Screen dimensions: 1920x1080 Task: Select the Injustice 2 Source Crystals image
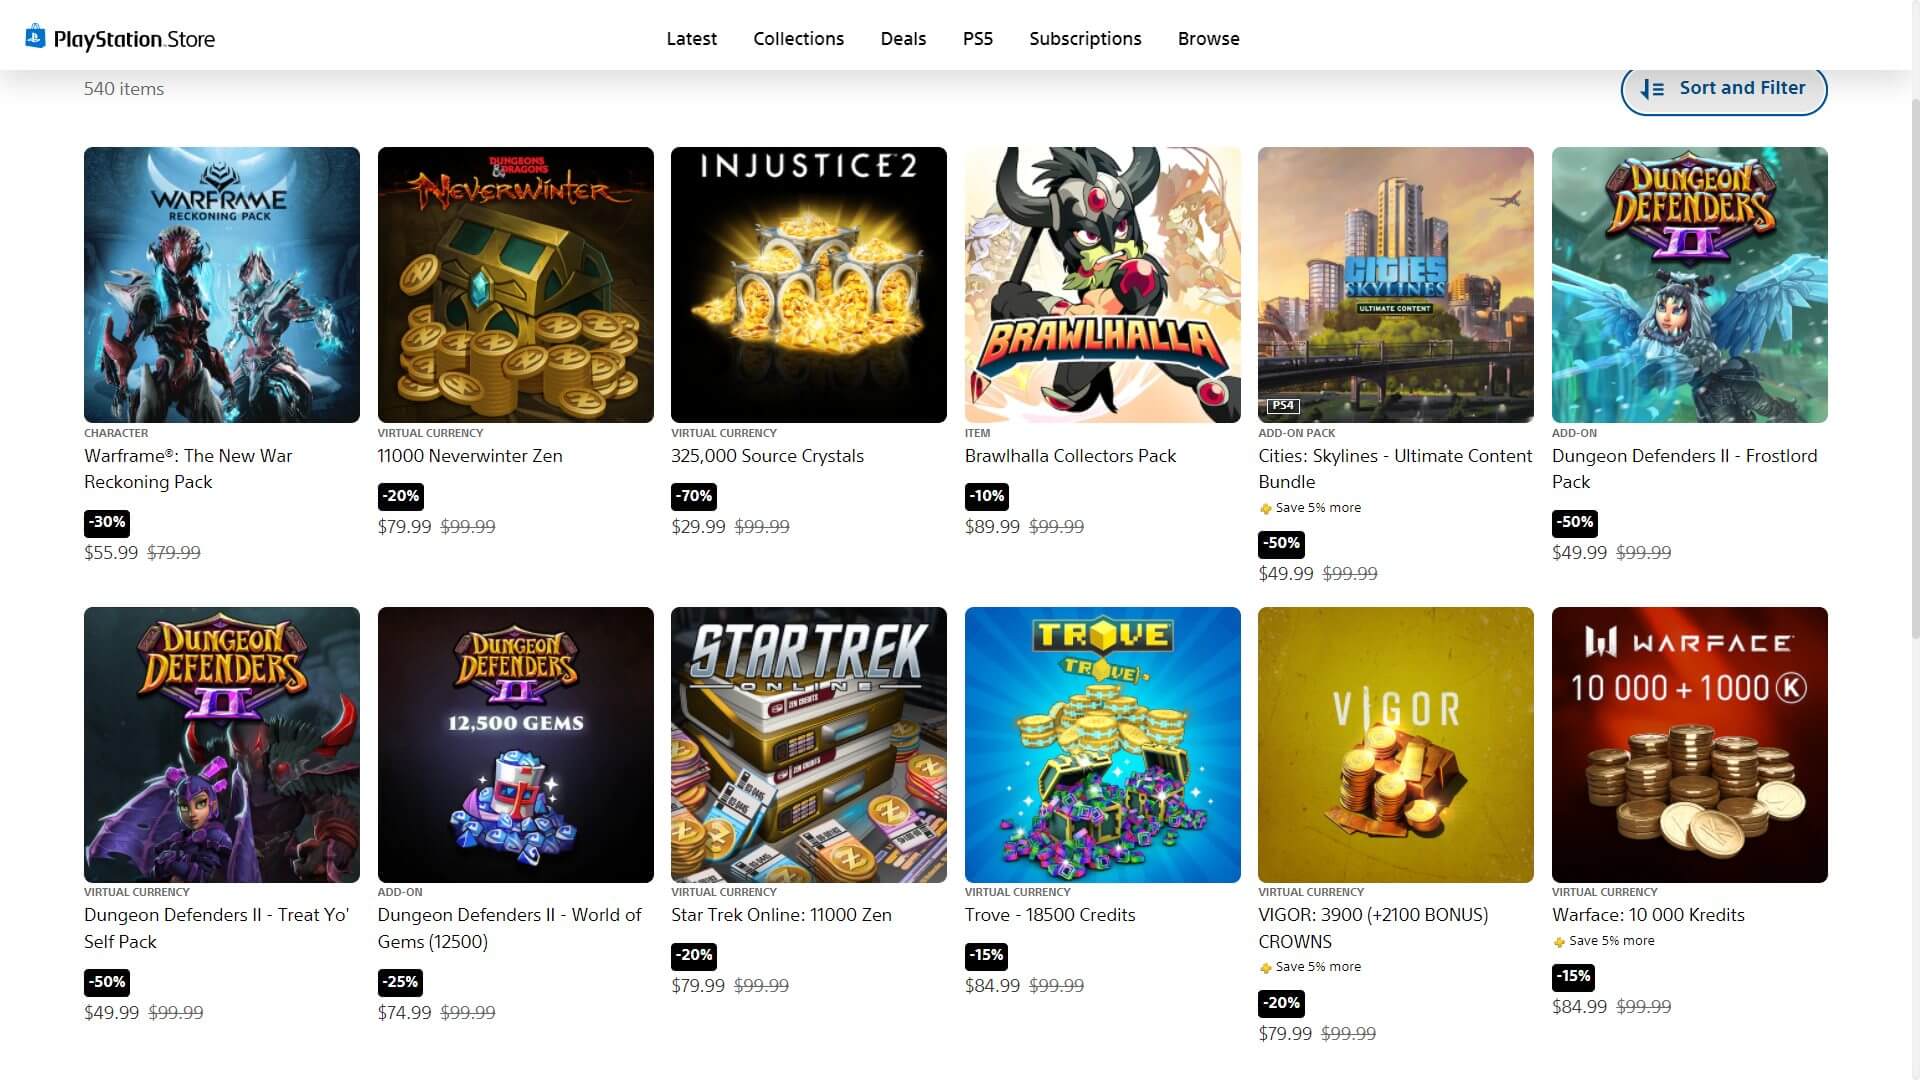pos(808,284)
